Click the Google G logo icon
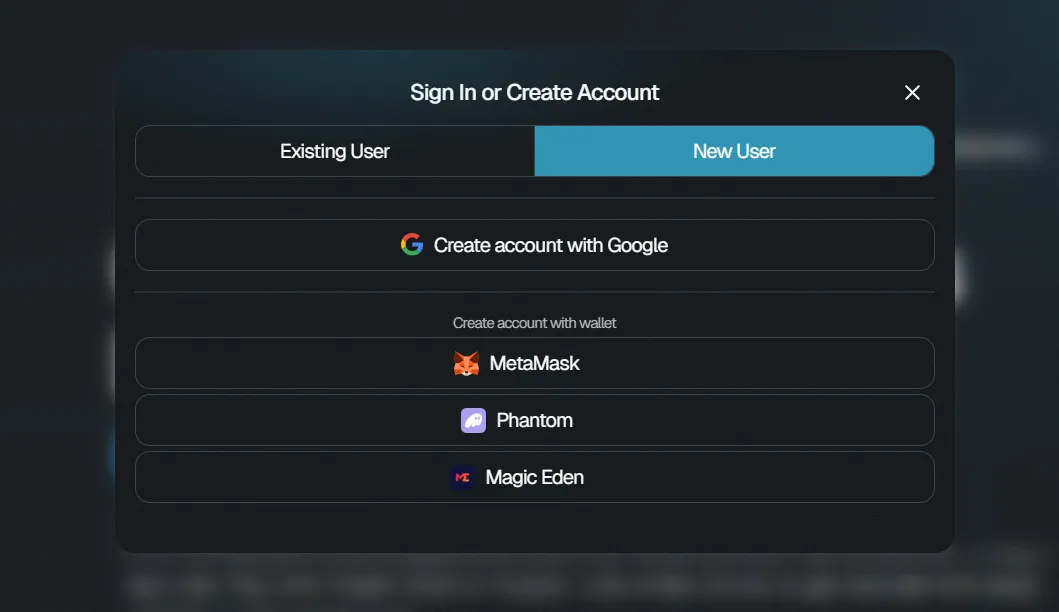Image resolution: width=1059 pixels, height=612 pixels. point(412,245)
